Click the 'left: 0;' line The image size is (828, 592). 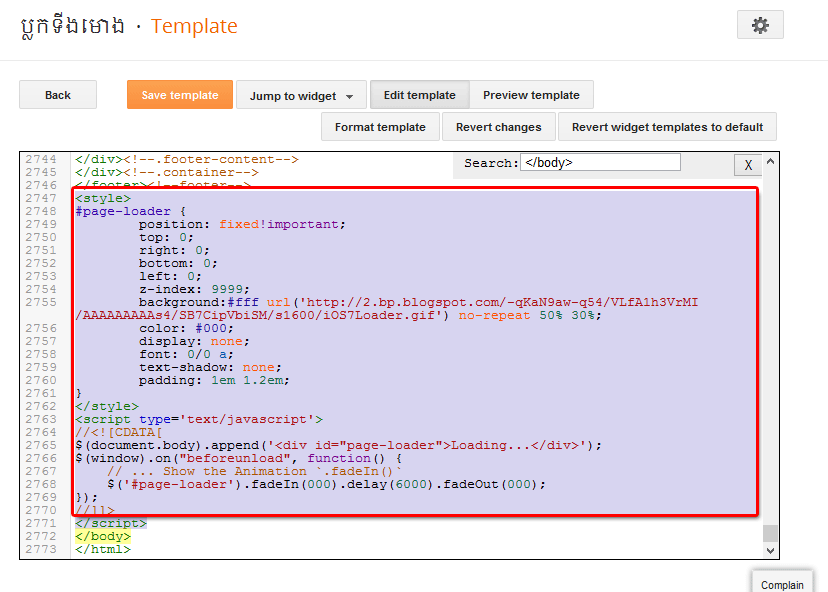click(x=170, y=277)
